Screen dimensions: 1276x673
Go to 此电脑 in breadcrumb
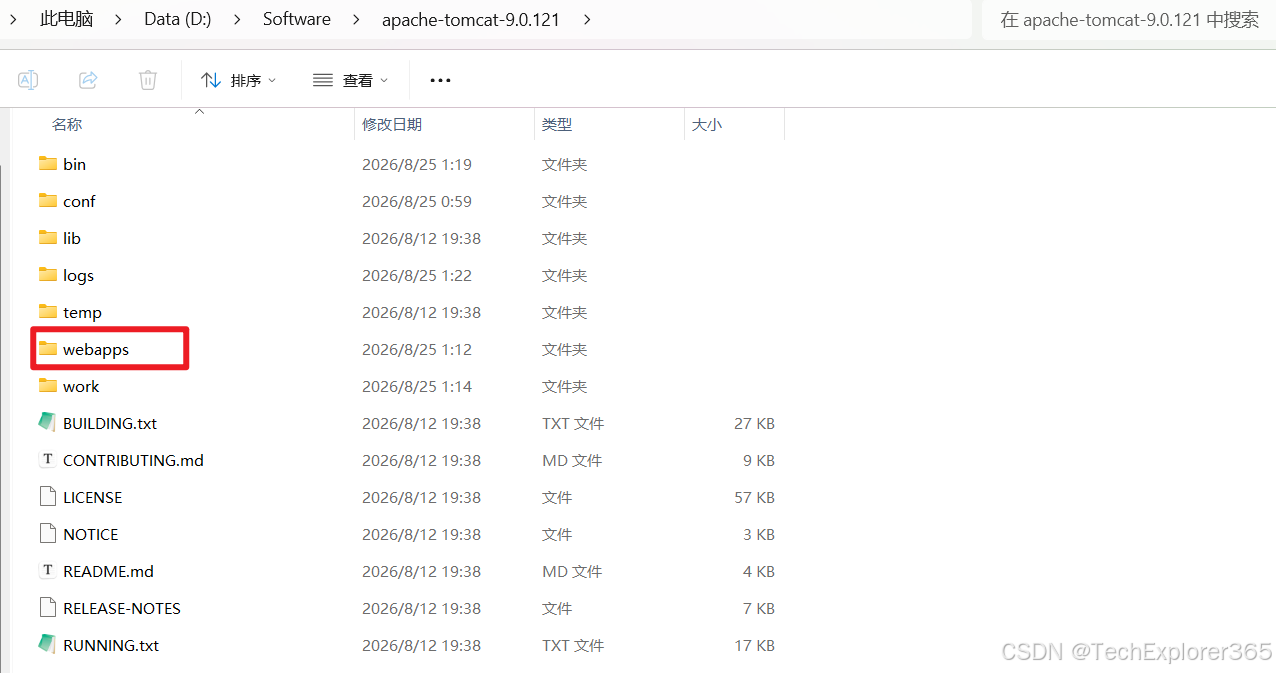[x=67, y=19]
